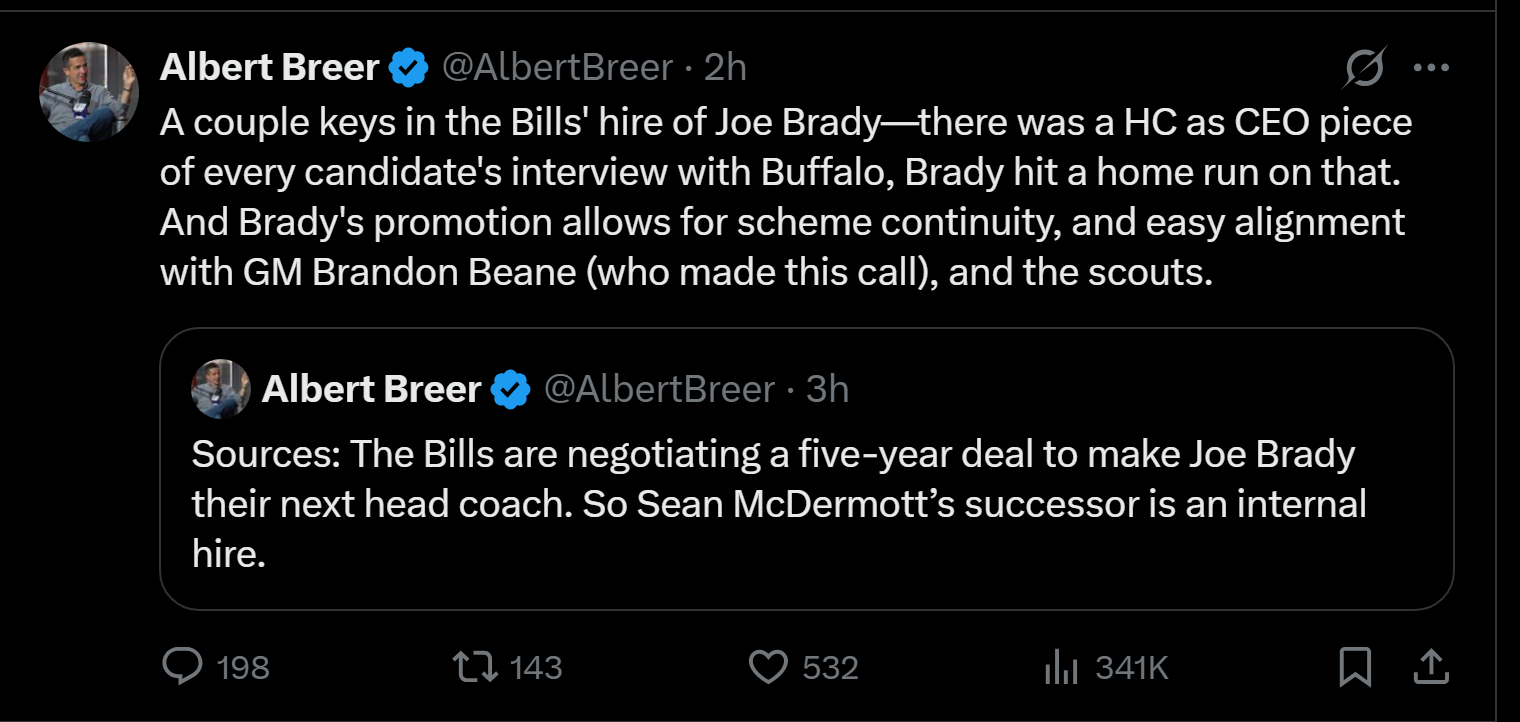Click the reply icon under the tweet
The width and height of the screenshot is (1520, 722).
coord(183,667)
